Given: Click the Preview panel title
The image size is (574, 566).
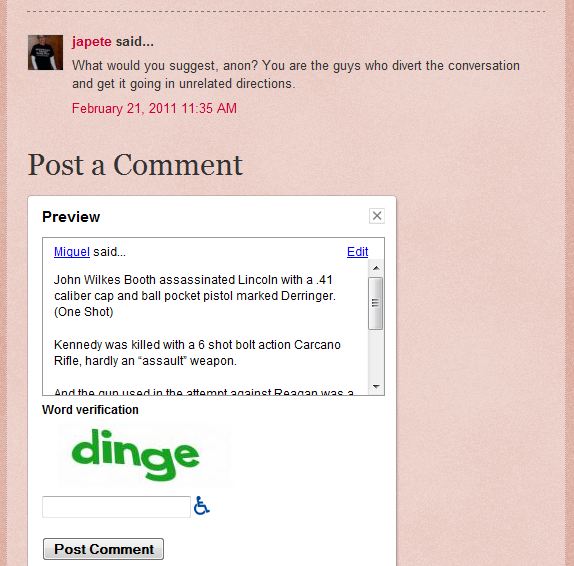Looking at the screenshot, I should [71, 217].
